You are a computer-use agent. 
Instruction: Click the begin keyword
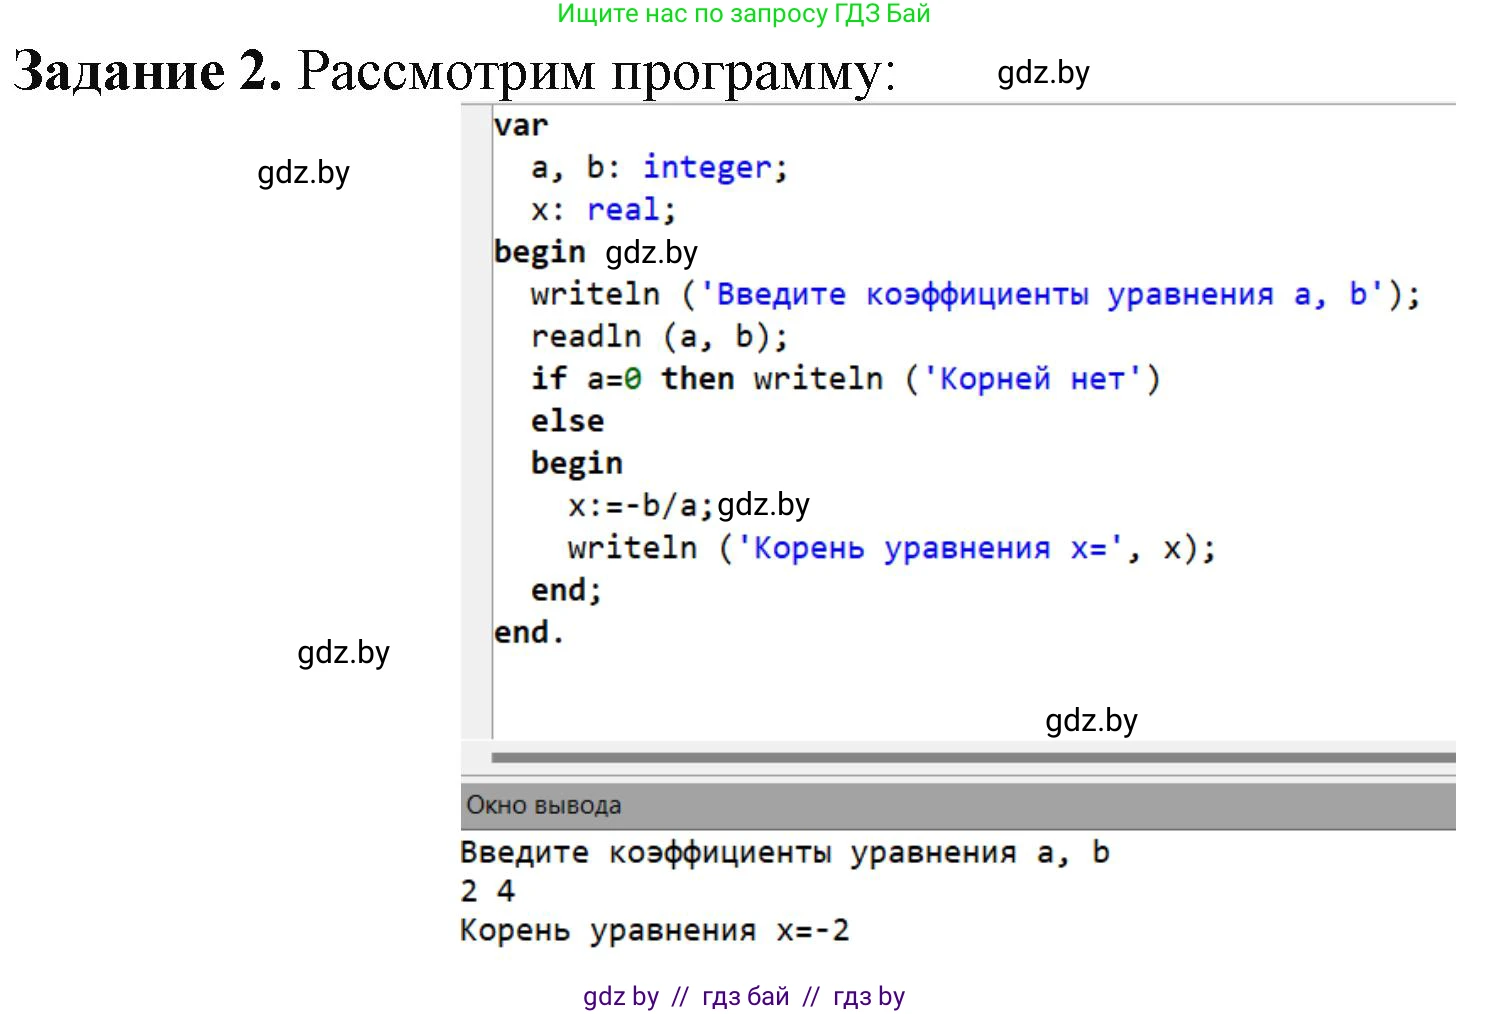[539, 251]
